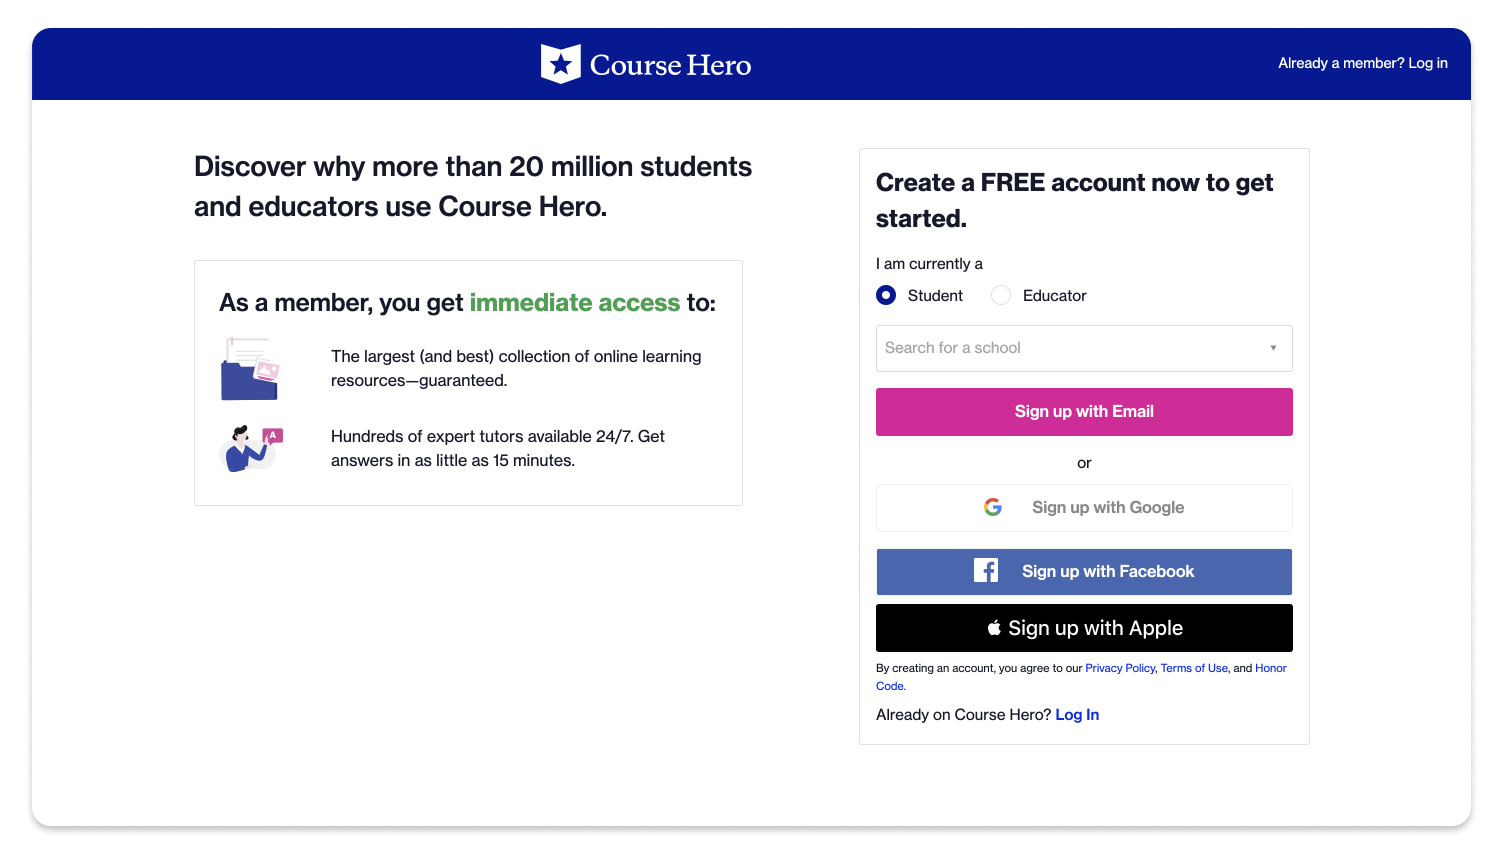Click the Apple logo icon
Screen dimensions: 1502x854
coord(994,628)
